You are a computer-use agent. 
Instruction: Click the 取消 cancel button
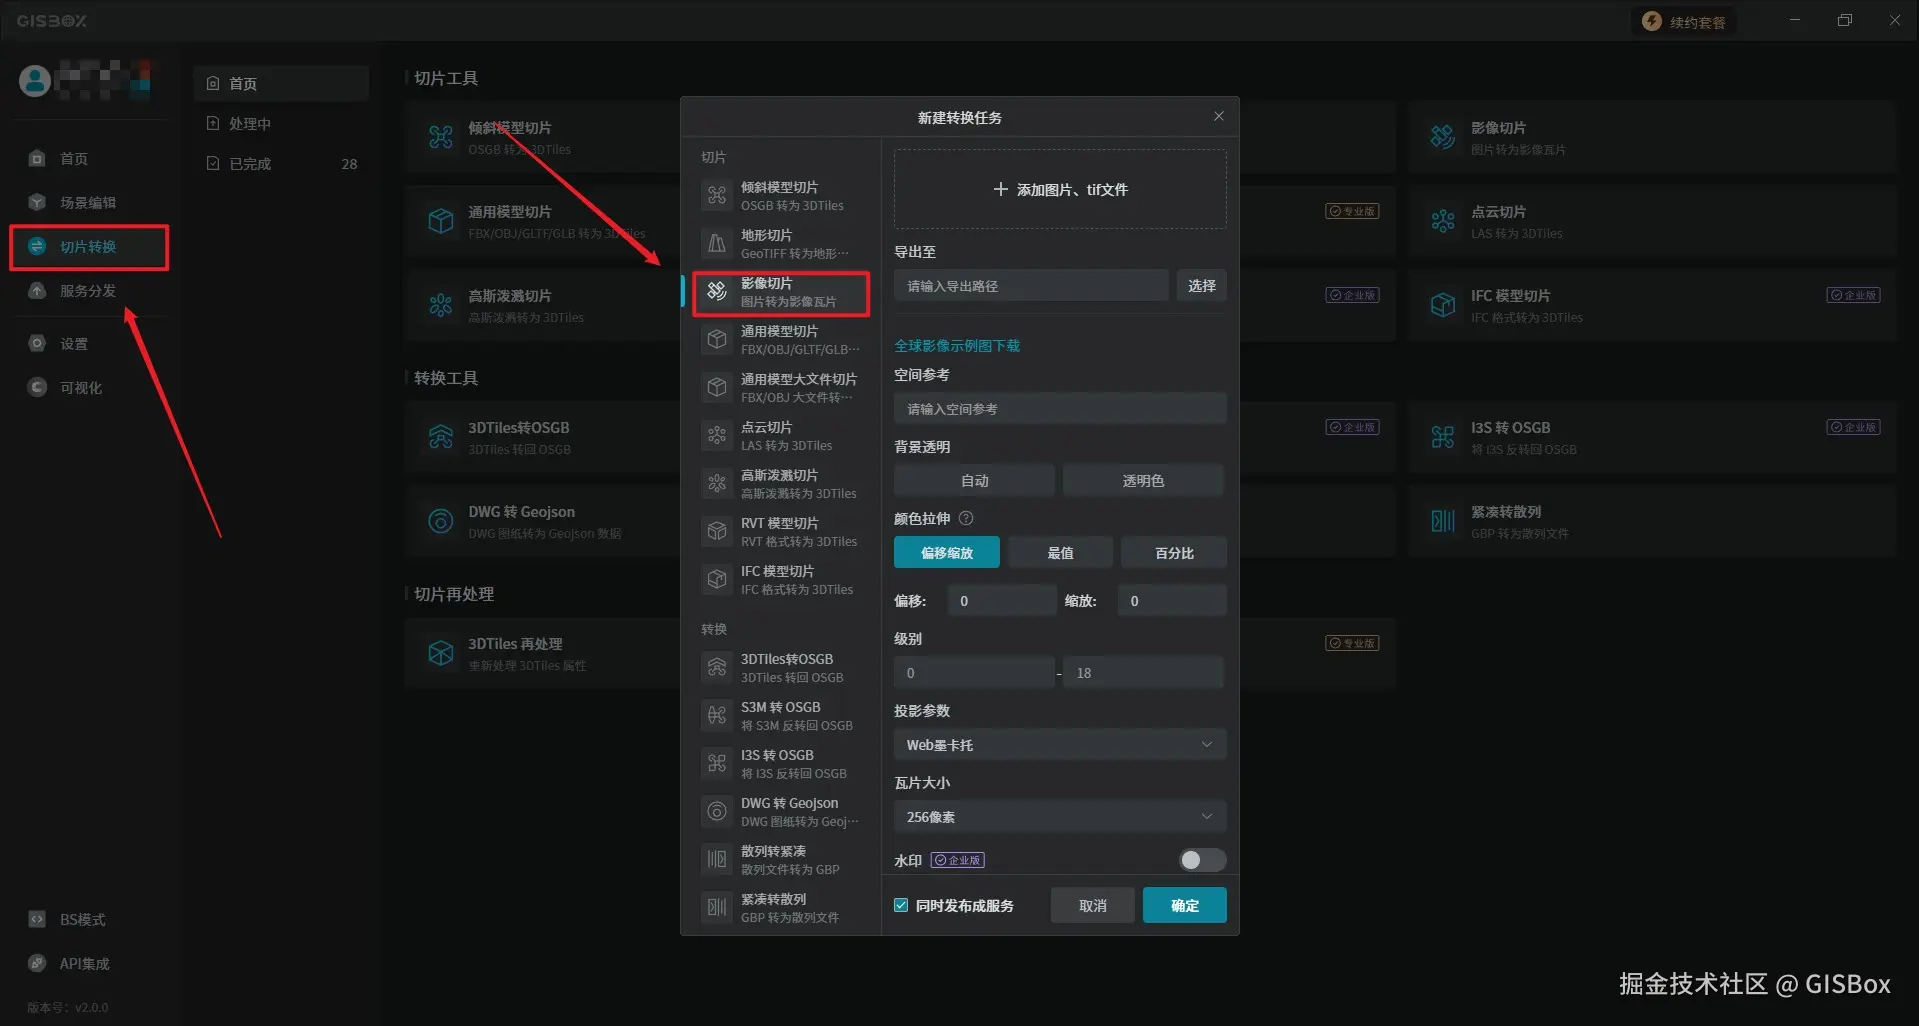click(x=1093, y=905)
